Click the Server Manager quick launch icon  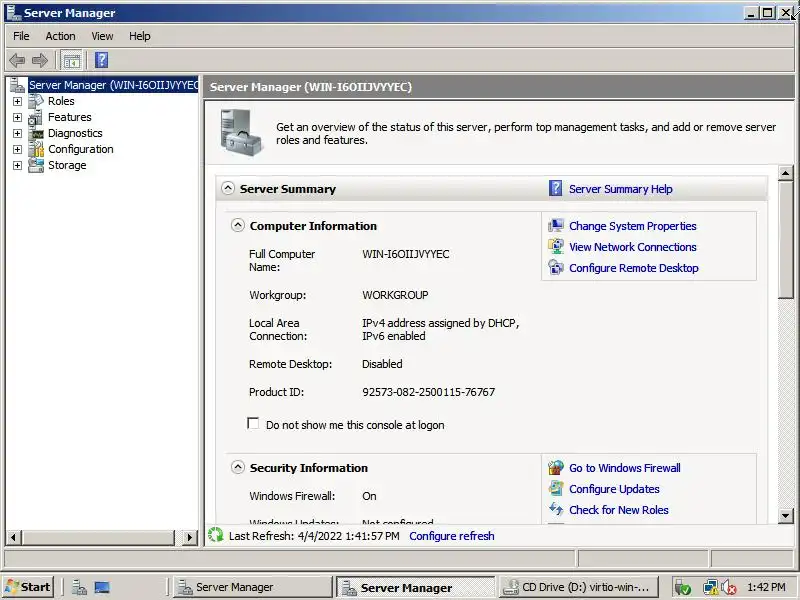79,587
